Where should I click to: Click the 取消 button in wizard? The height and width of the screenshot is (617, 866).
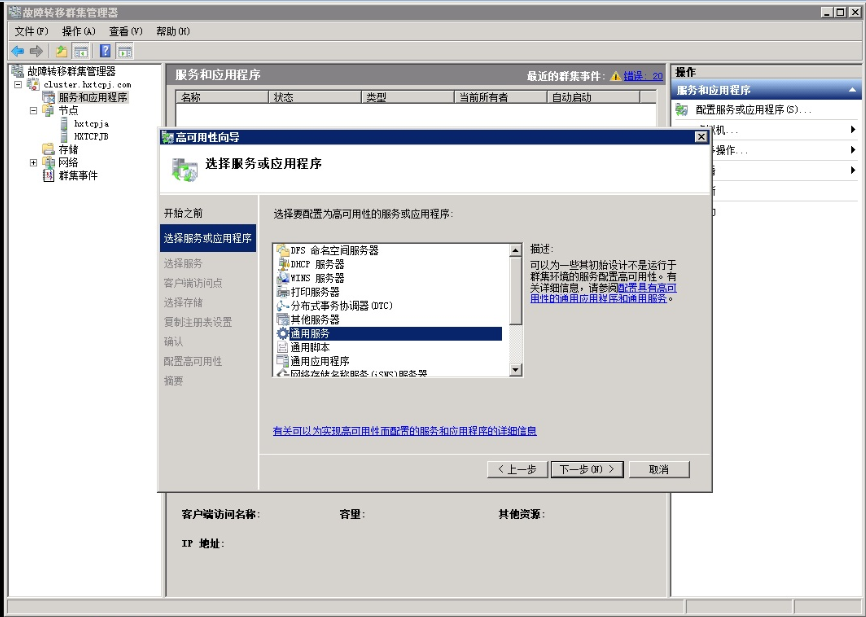coord(659,470)
